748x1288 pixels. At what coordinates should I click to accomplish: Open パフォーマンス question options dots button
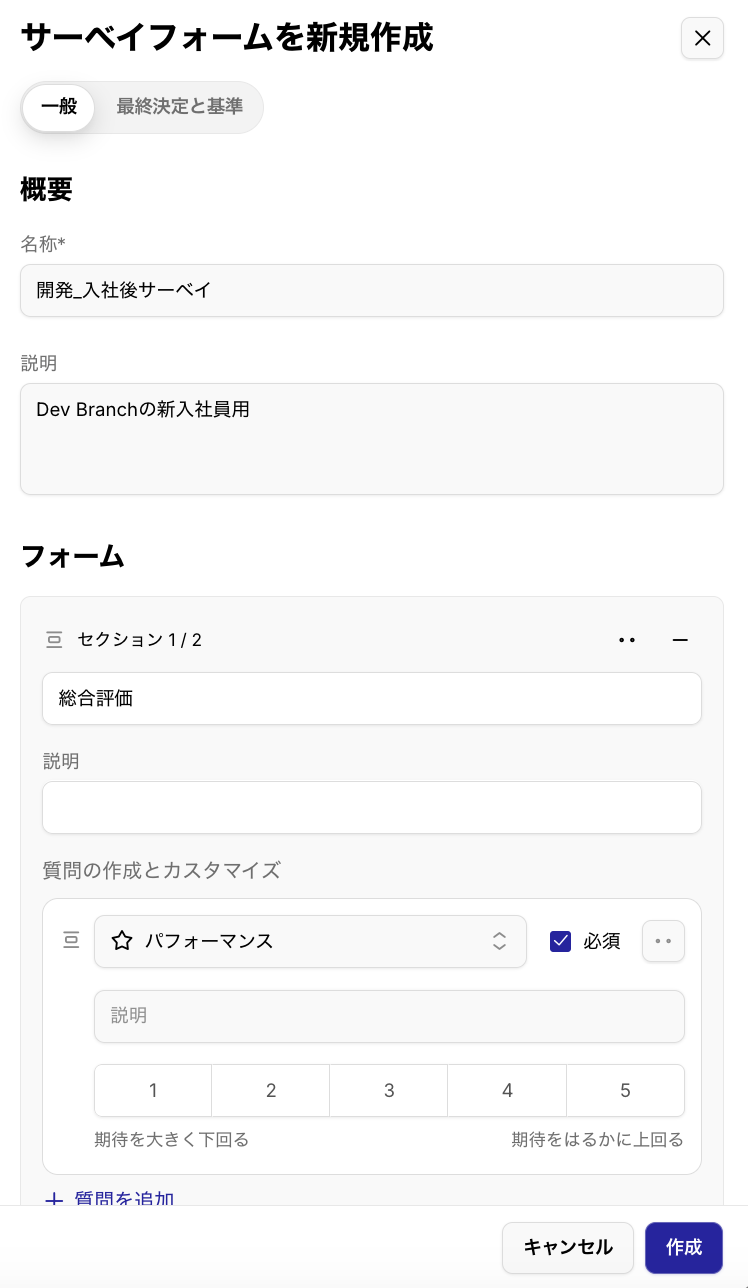(x=663, y=941)
